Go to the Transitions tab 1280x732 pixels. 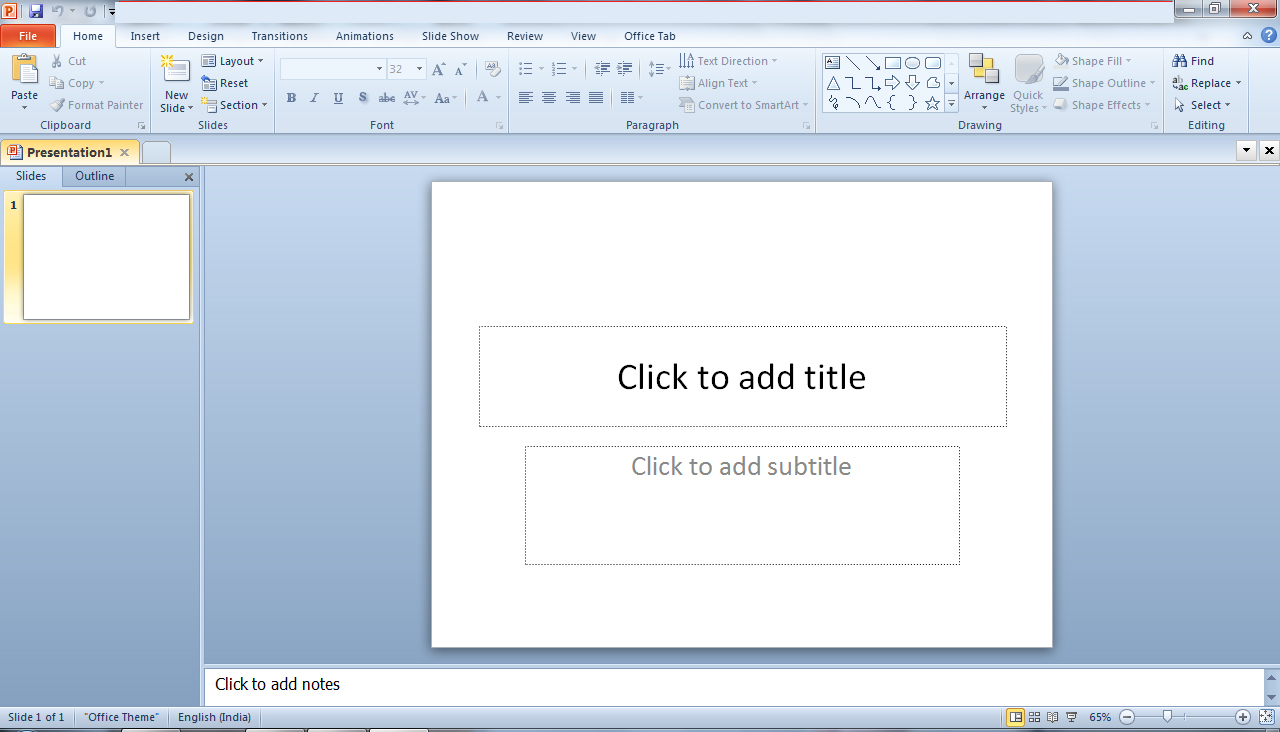coord(280,36)
